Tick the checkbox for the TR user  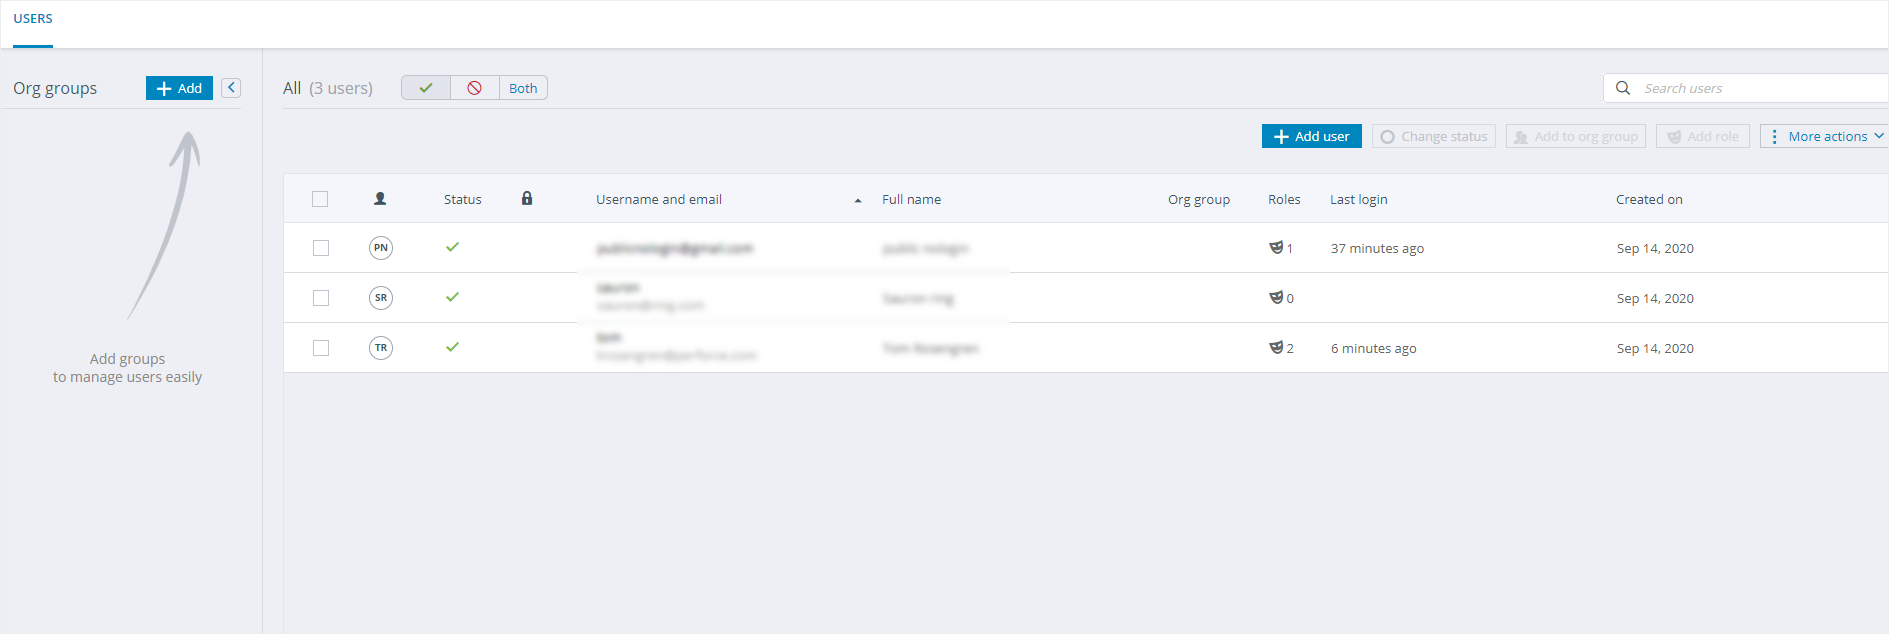321,348
